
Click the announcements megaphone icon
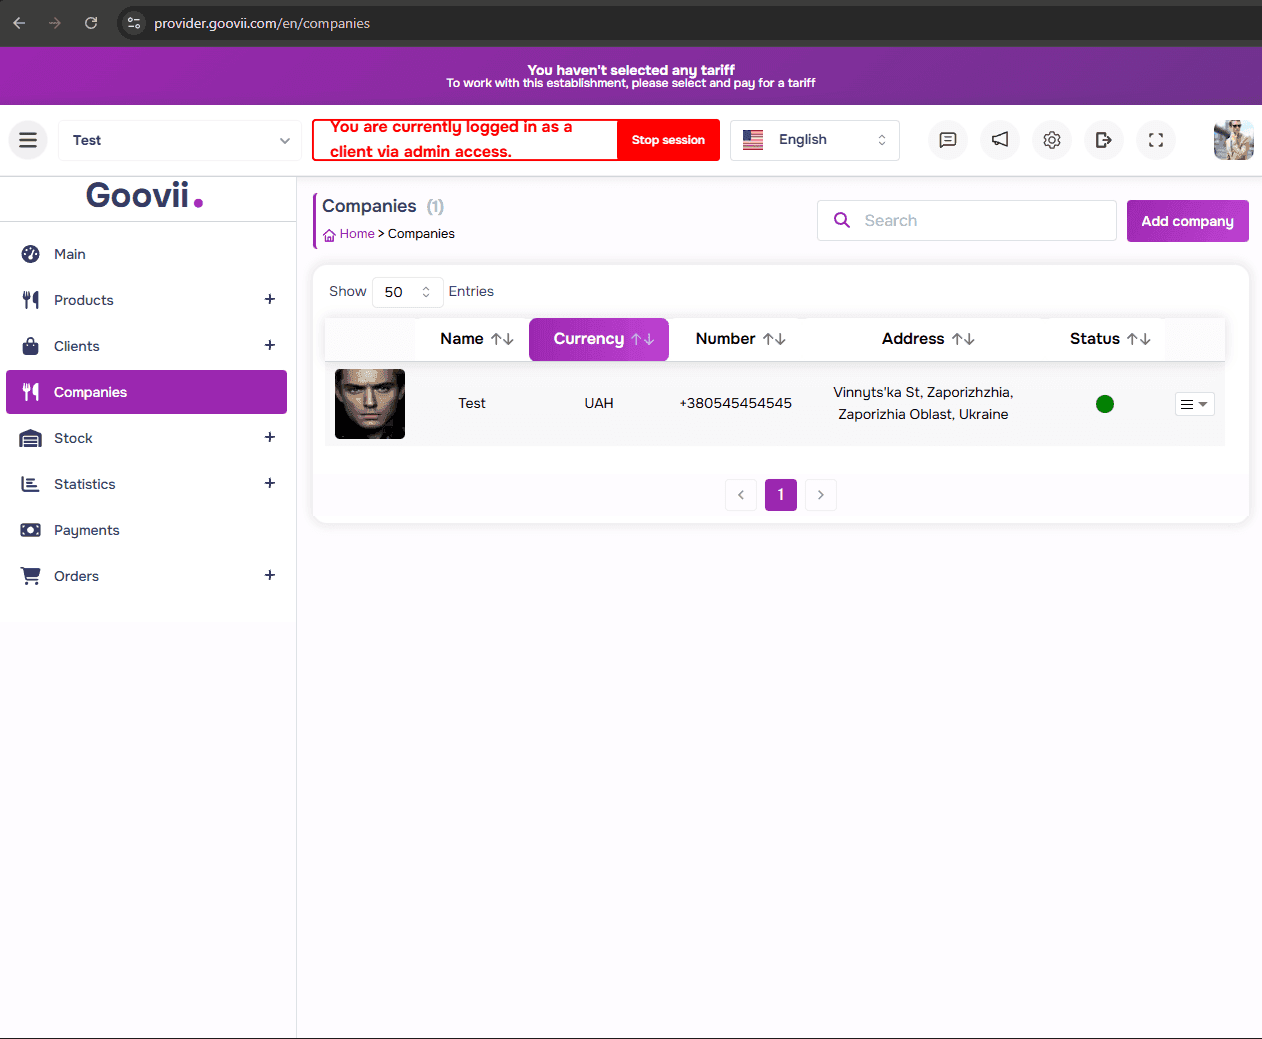click(1000, 140)
